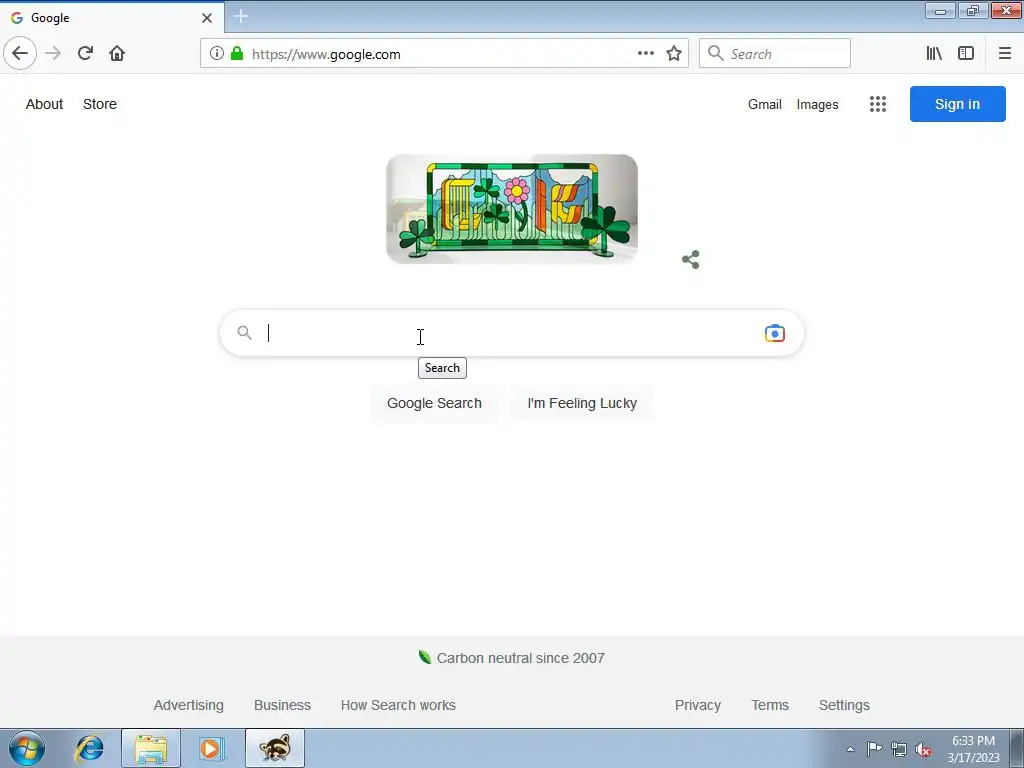This screenshot has width=1024, height=768.
Task: Open the Settings footer menu
Action: pos(844,705)
